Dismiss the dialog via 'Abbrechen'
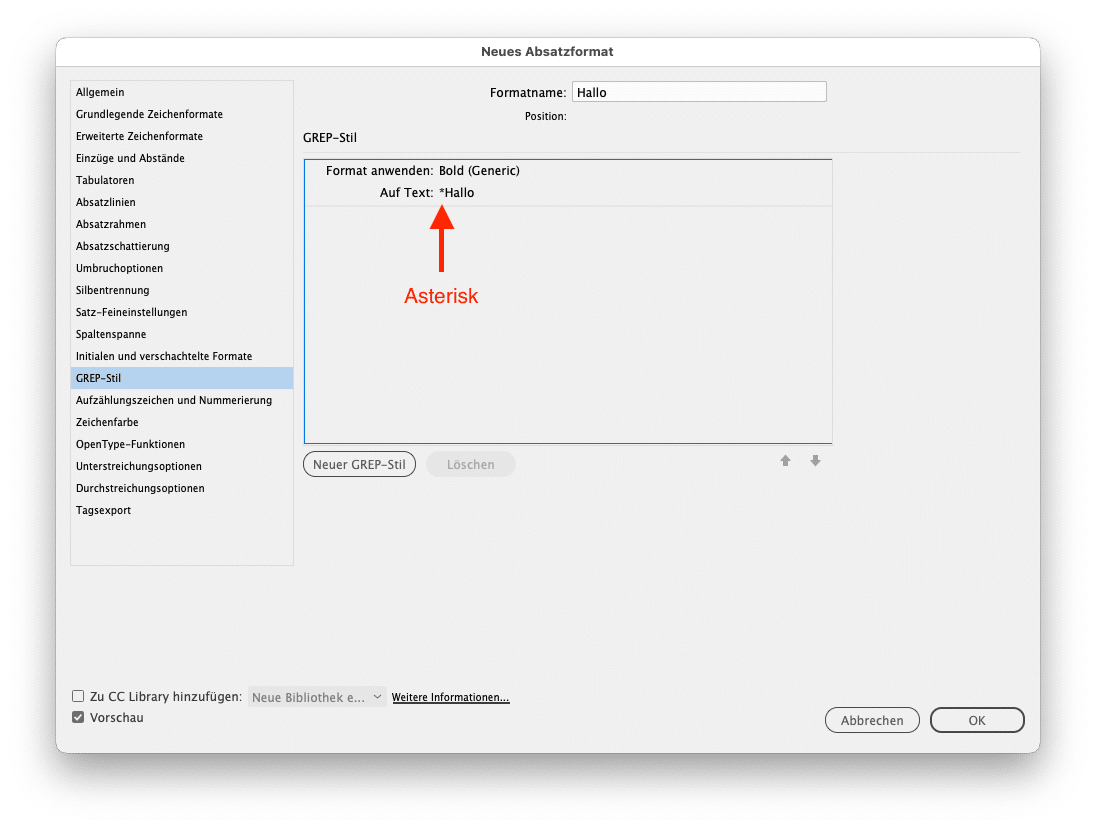Screen dimensions: 1096x827 [x=872, y=720]
